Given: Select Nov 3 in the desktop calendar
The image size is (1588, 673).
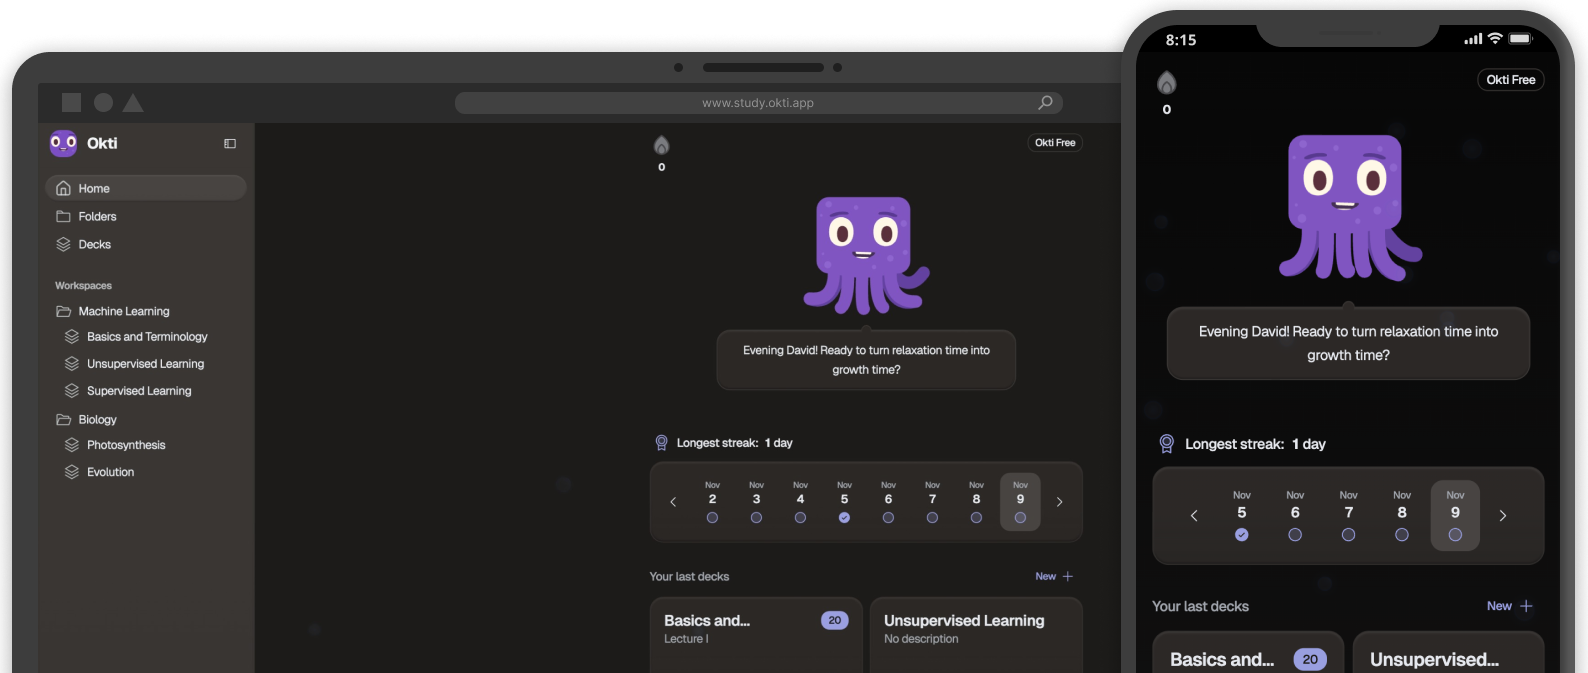Looking at the screenshot, I should pyautogui.click(x=756, y=502).
